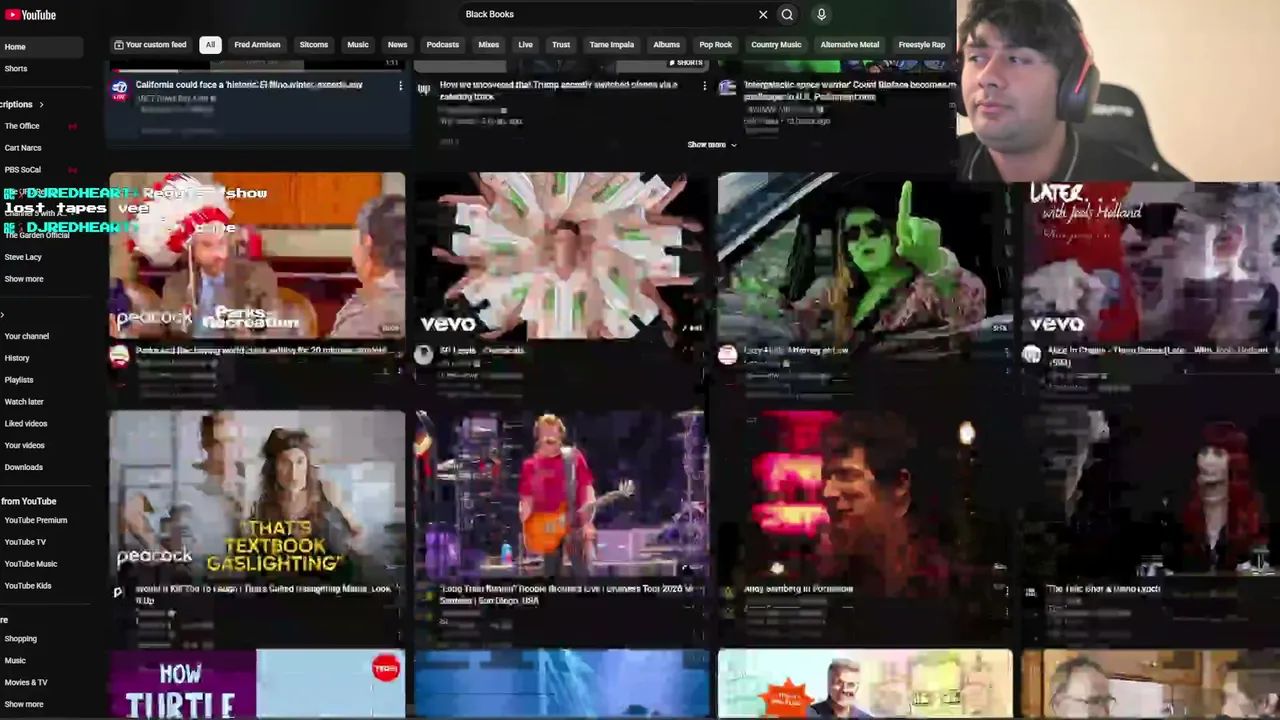Expand the Show more chevron below the news row
Viewport: 1280px width, 720px height.
pos(712,145)
